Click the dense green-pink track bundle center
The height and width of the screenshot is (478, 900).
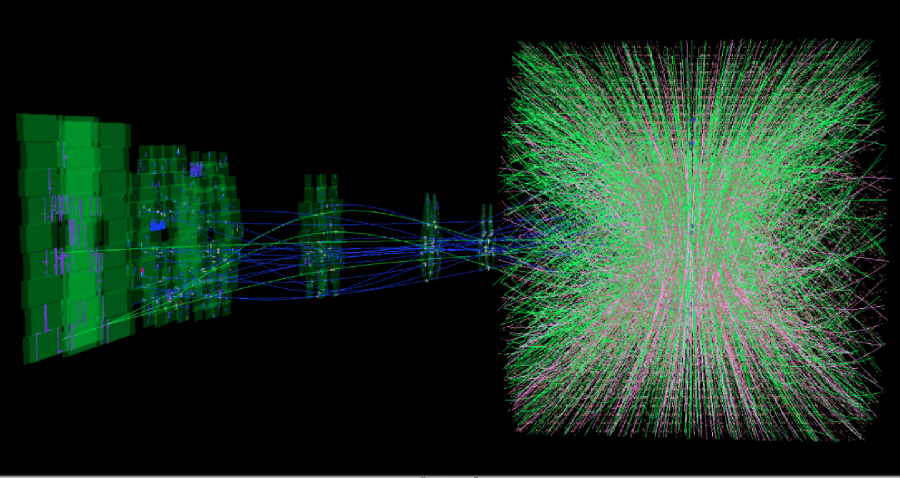coord(693,239)
